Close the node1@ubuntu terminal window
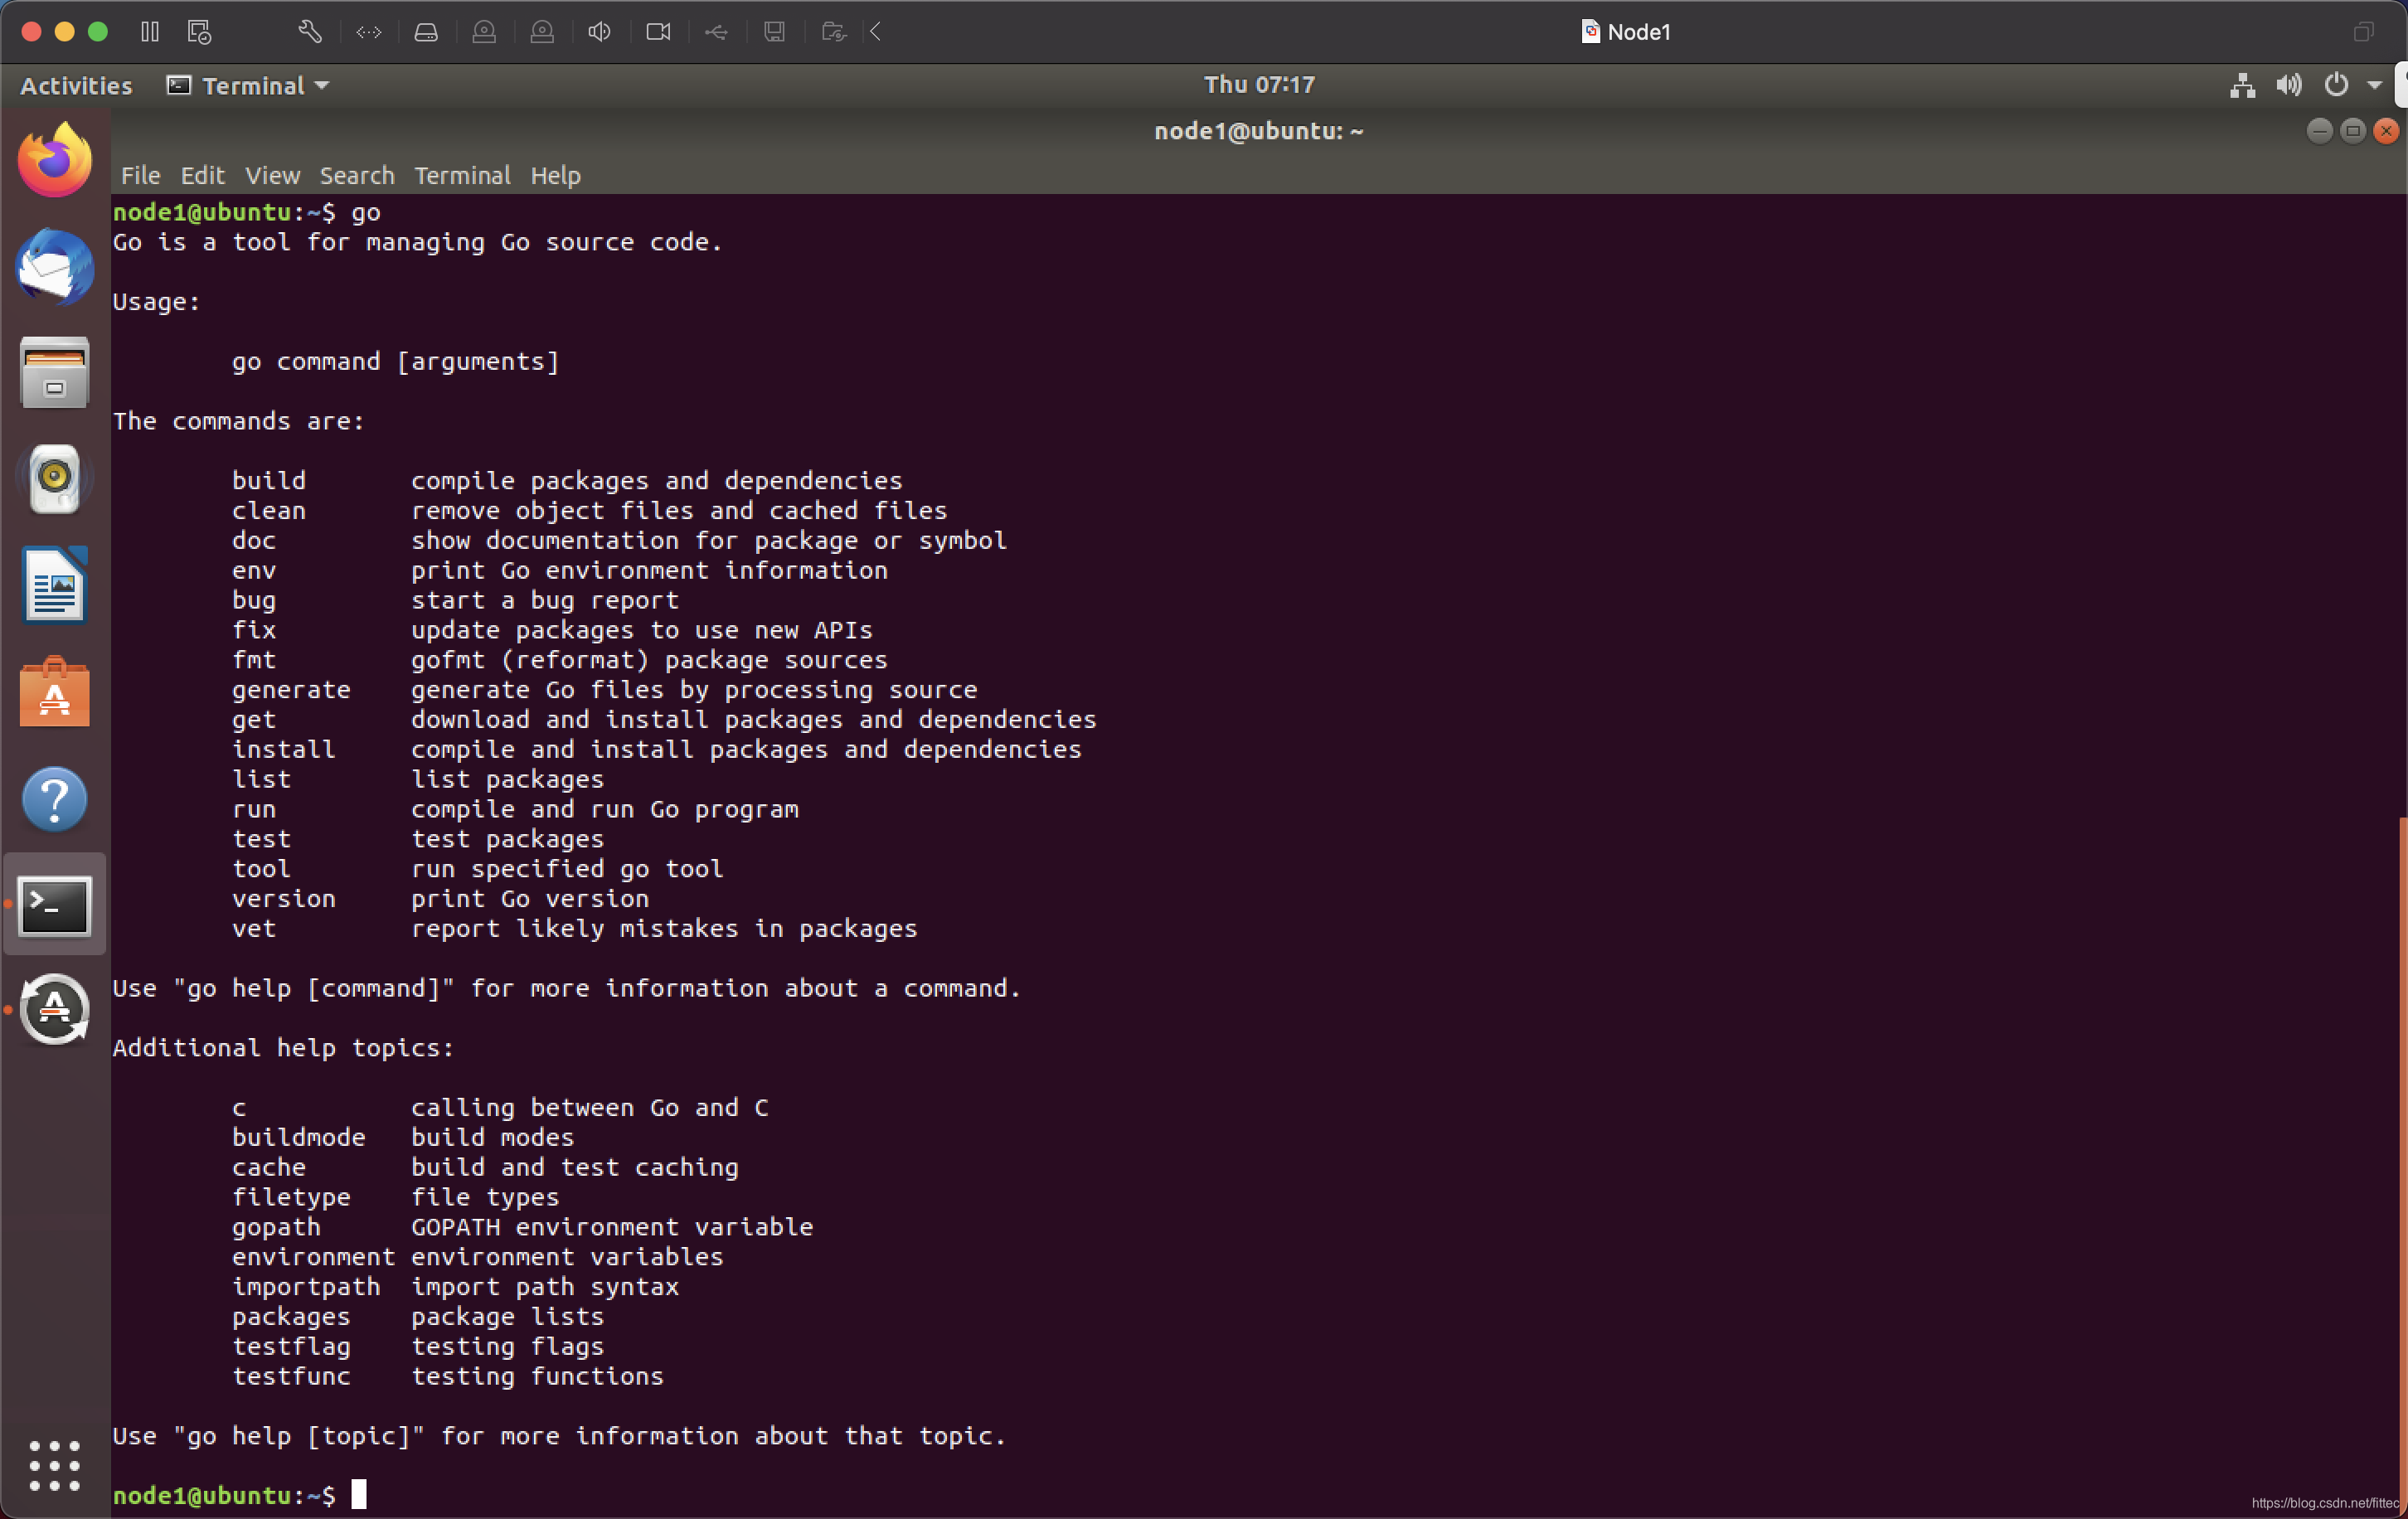This screenshot has height=1519, width=2408. 2386,131
